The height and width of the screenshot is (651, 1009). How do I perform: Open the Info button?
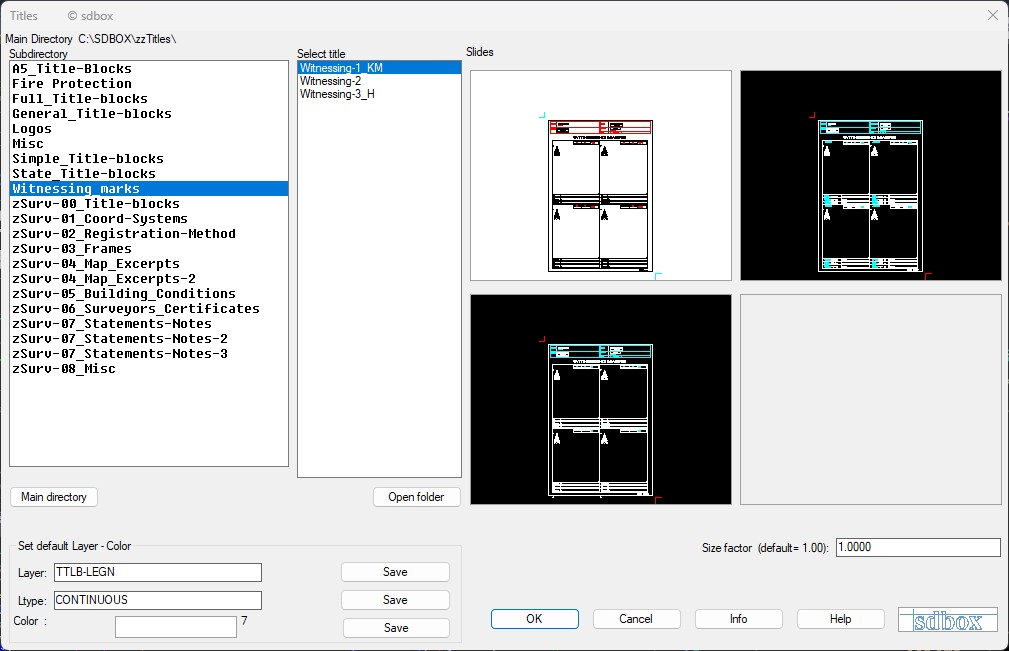pyautogui.click(x=739, y=619)
